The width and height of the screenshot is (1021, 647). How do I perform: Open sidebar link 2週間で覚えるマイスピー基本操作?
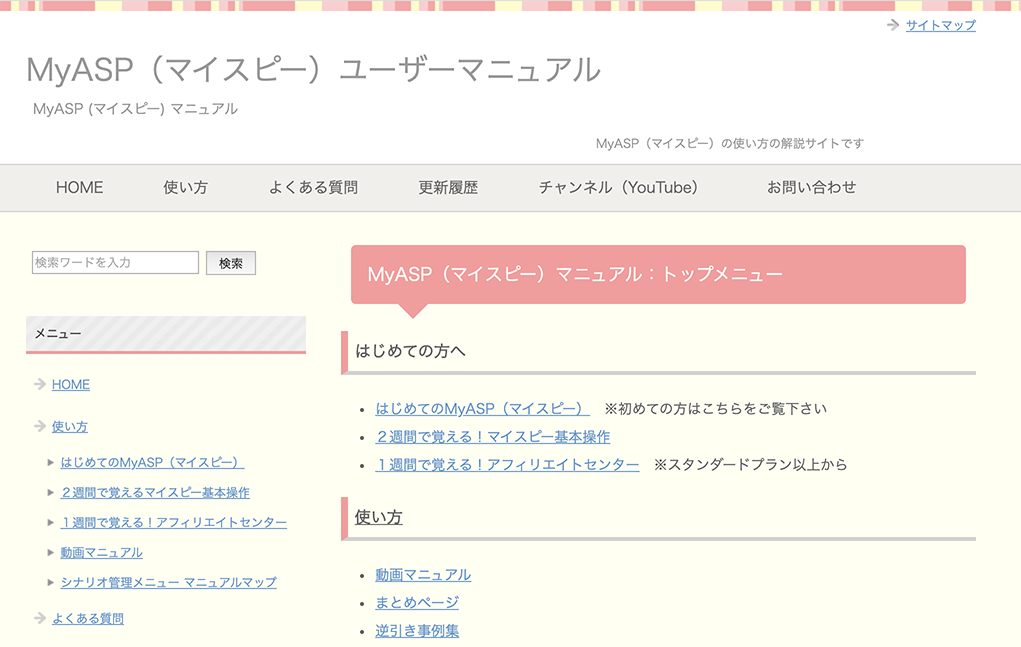click(x=155, y=493)
